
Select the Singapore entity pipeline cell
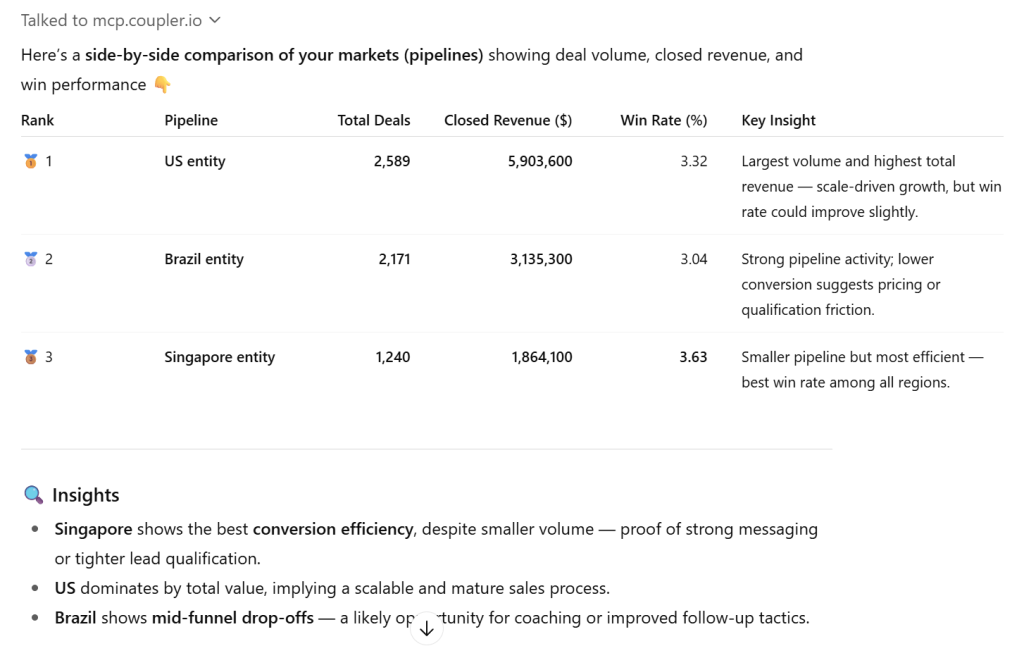(x=219, y=357)
